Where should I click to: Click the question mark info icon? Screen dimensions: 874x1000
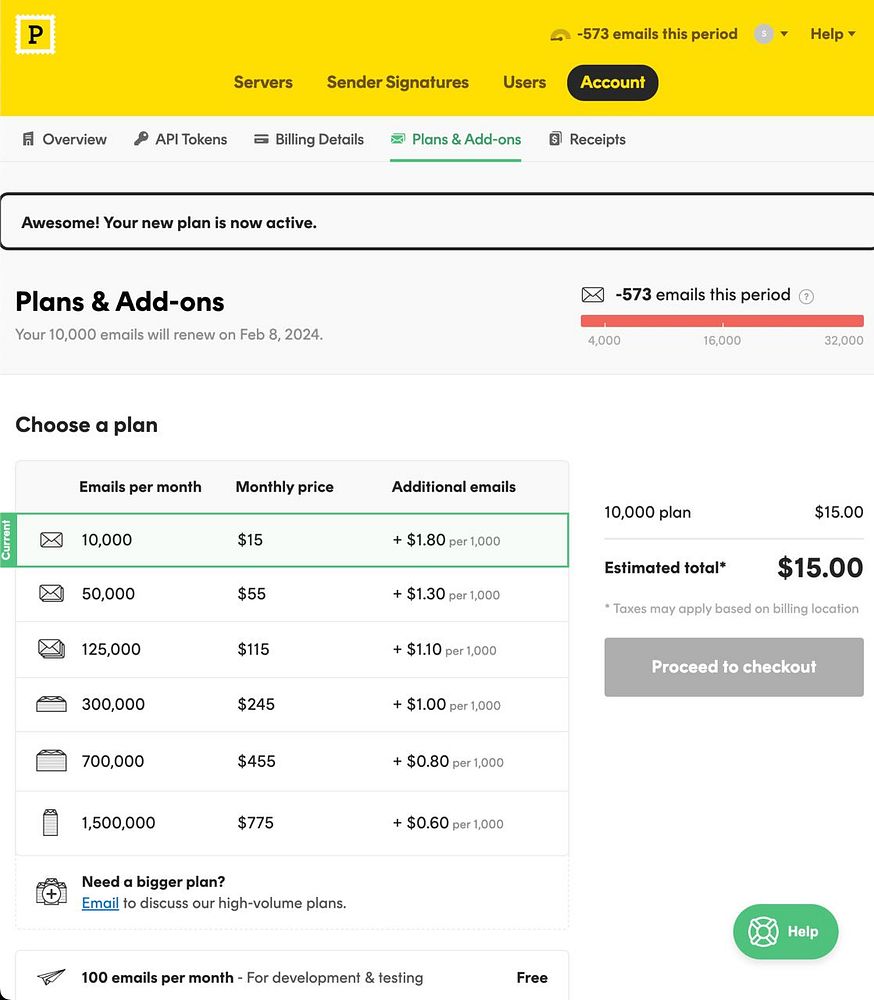pos(807,296)
